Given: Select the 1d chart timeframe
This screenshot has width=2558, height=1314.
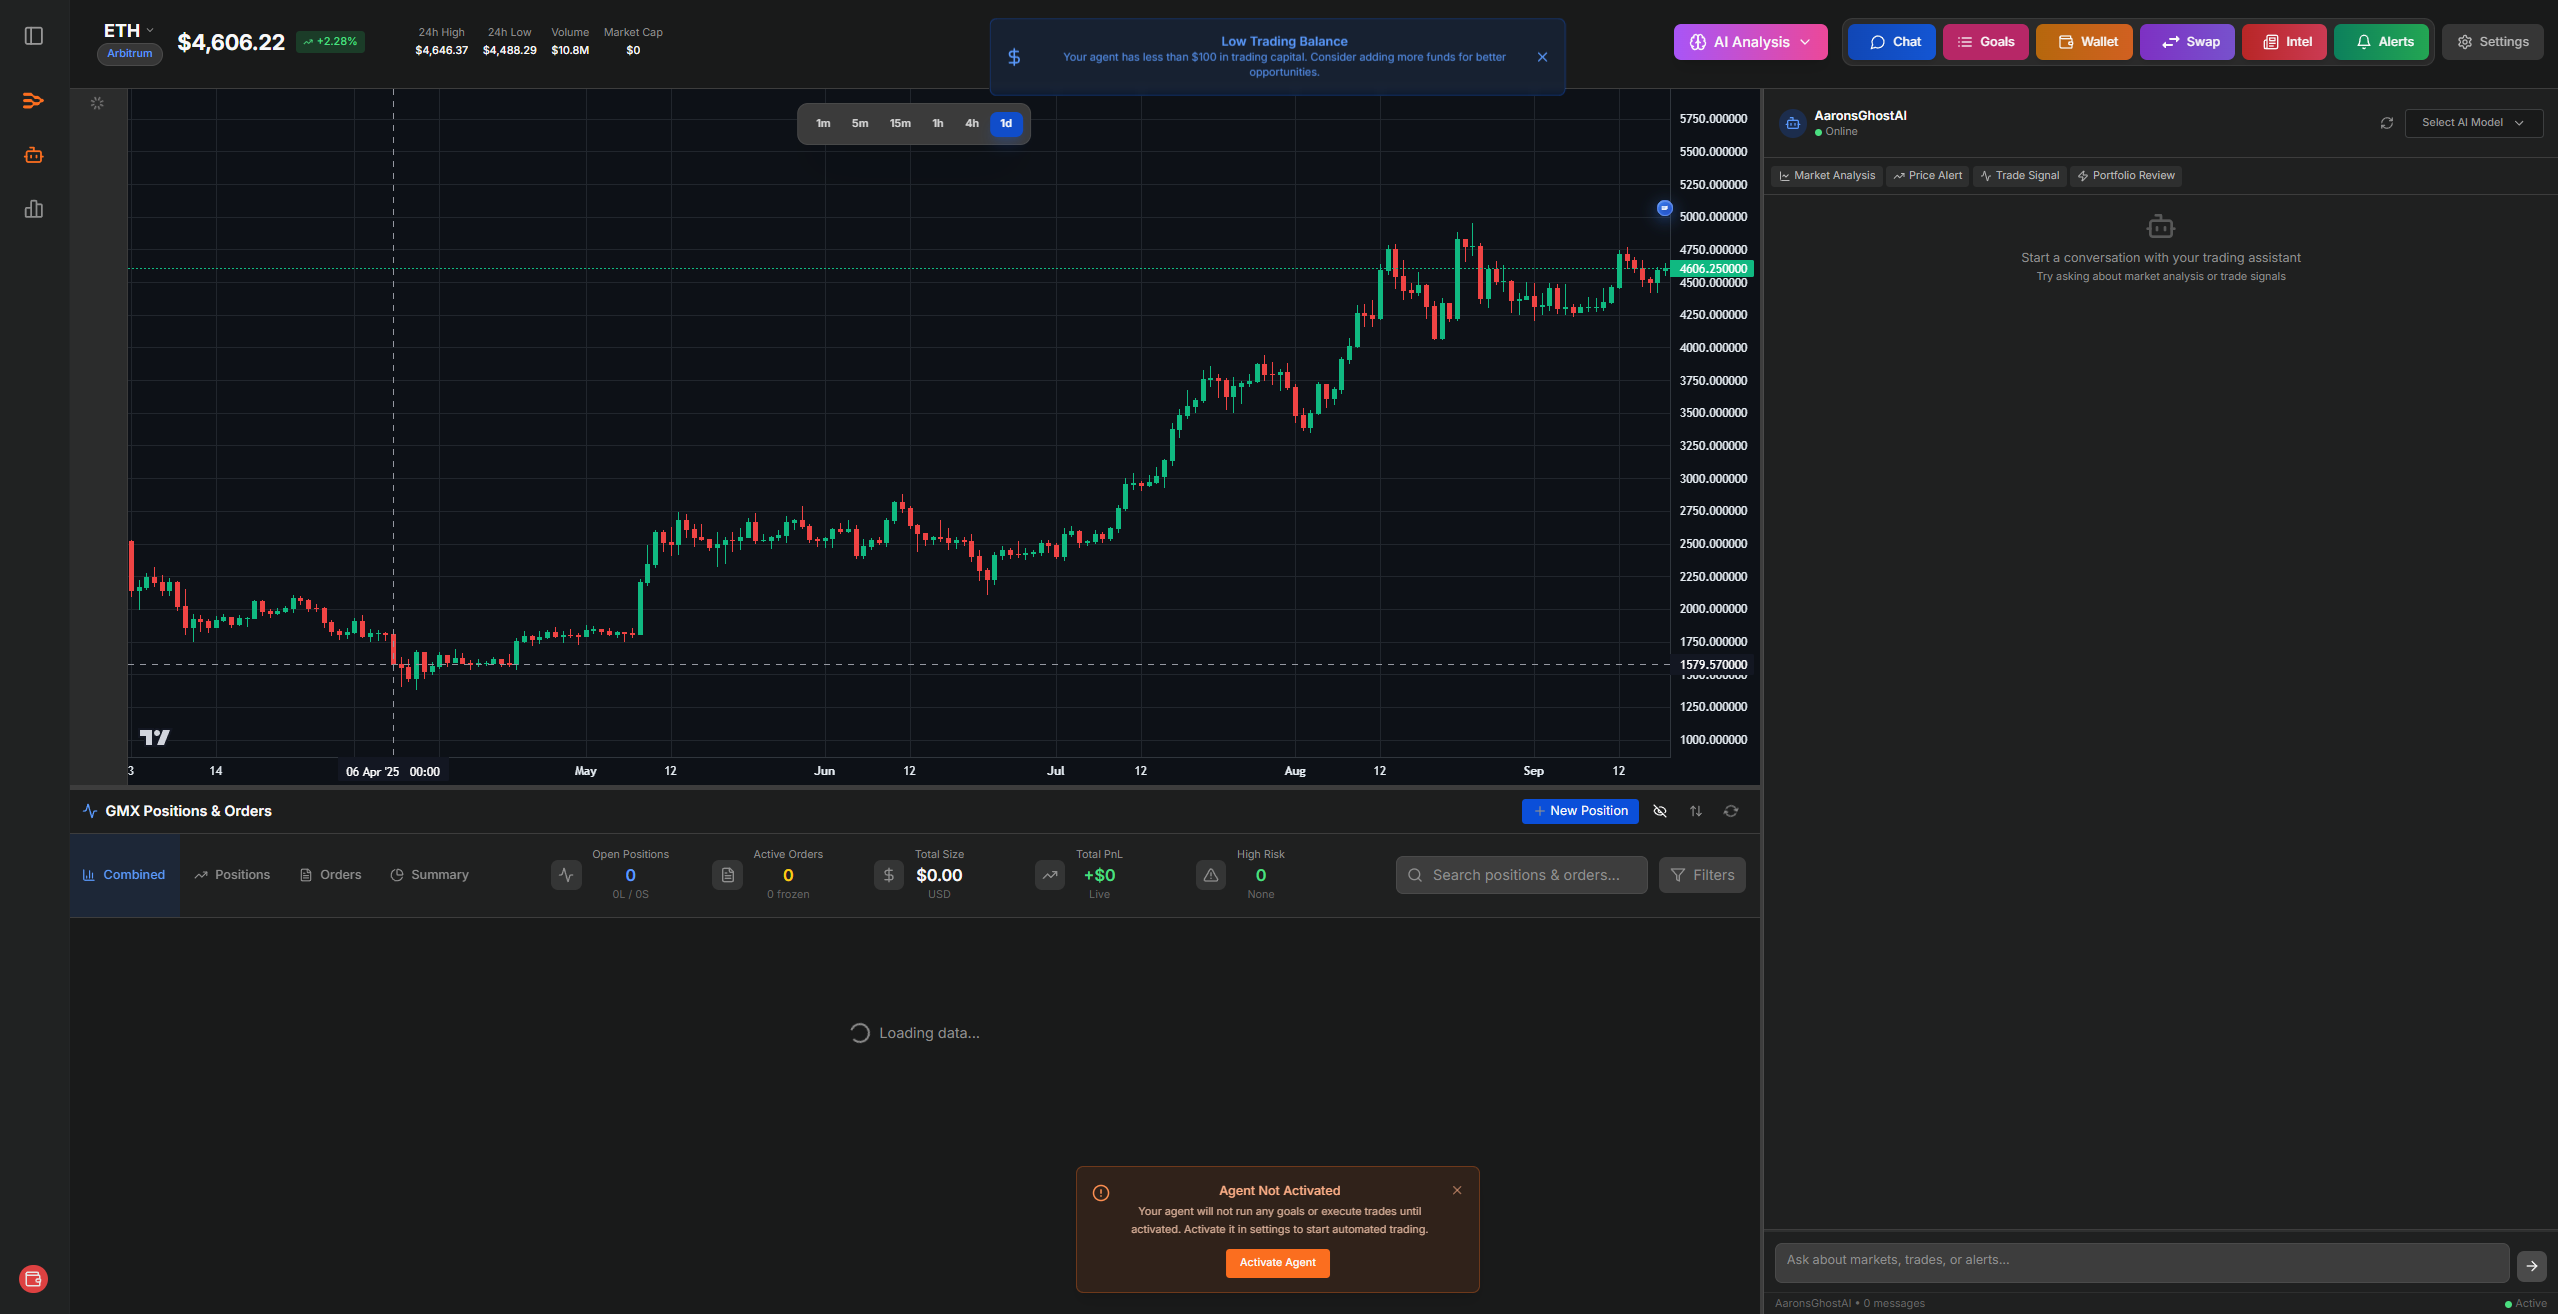Looking at the screenshot, I should [x=1006, y=124].
